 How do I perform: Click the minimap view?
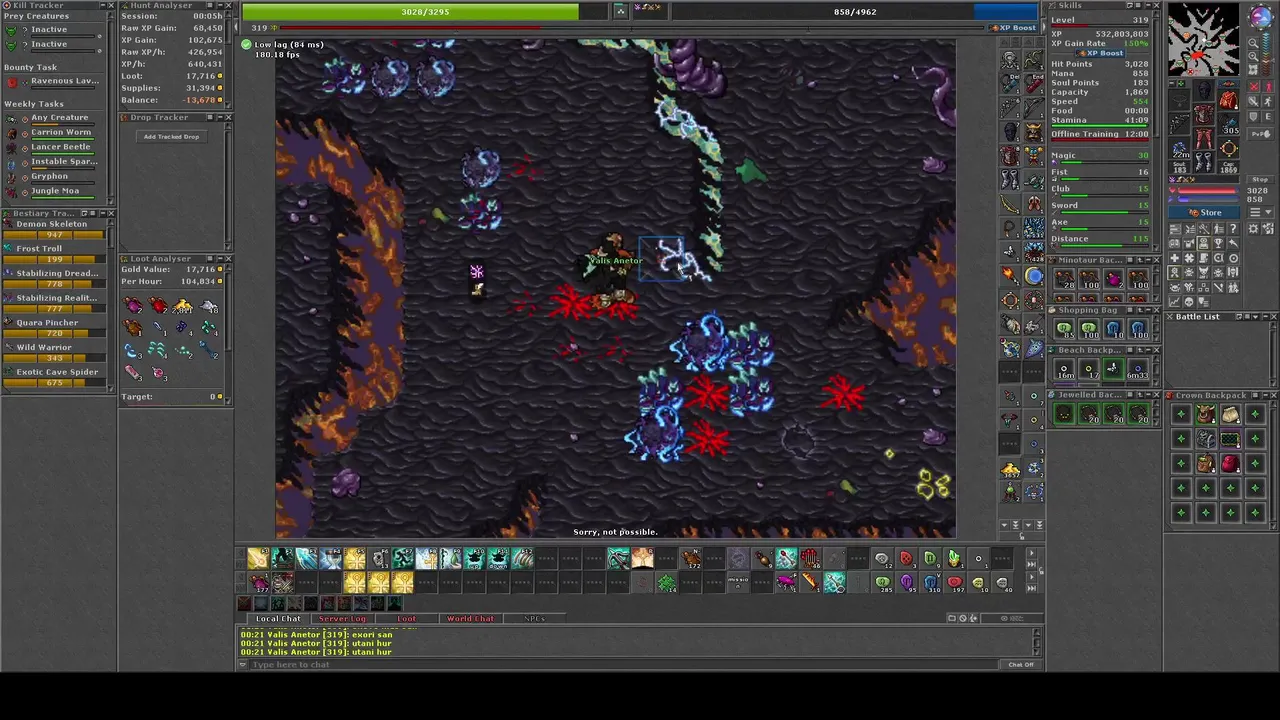coord(1203,40)
